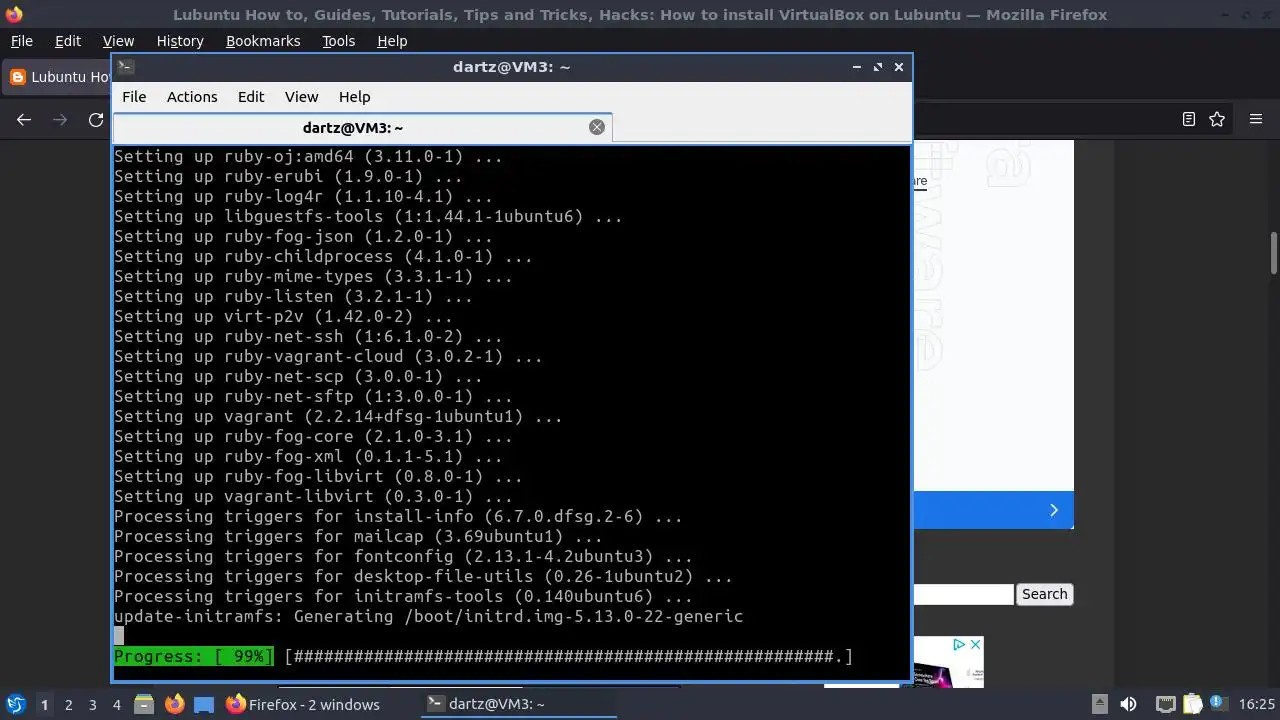The width and height of the screenshot is (1280, 720).
Task: Open the Lubuntu application menu
Action: (15, 704)
